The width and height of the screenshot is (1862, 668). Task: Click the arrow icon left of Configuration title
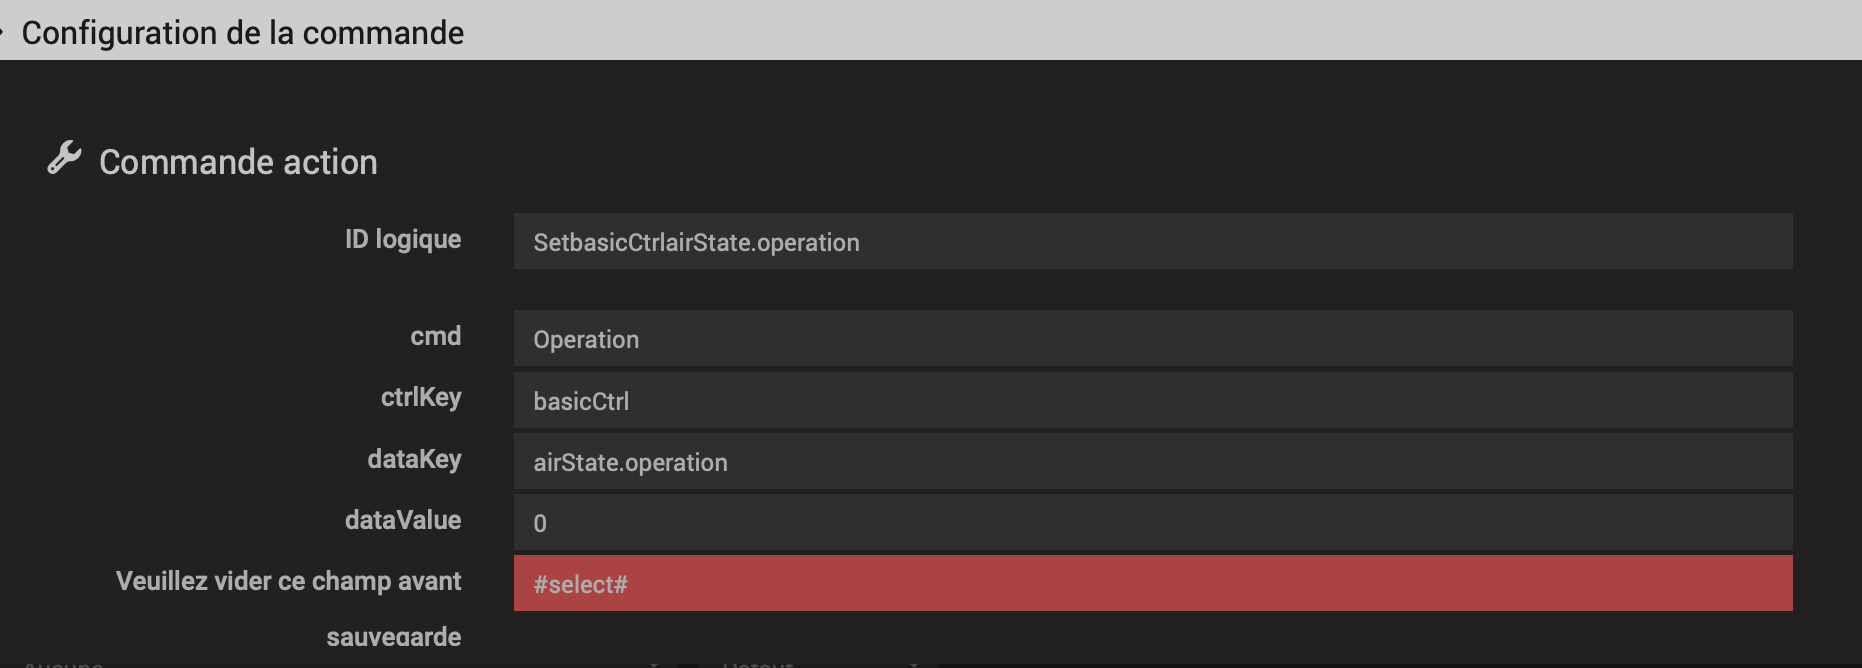click(x=2, y=30)
